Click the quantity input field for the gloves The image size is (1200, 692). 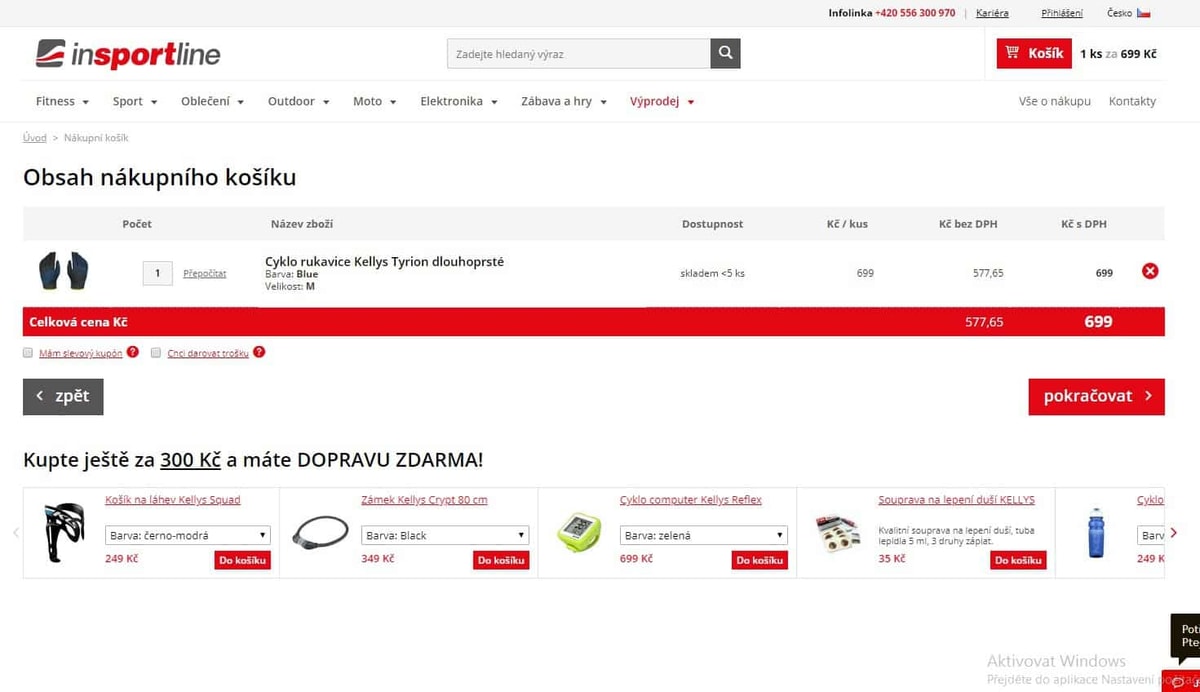(x=158, y=273)
